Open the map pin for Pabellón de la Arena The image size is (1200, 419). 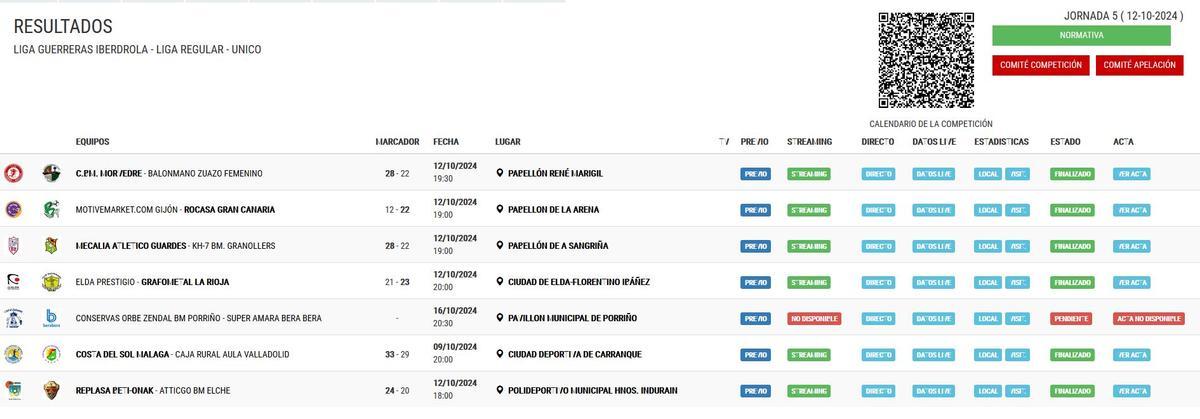tap(500, 209)
